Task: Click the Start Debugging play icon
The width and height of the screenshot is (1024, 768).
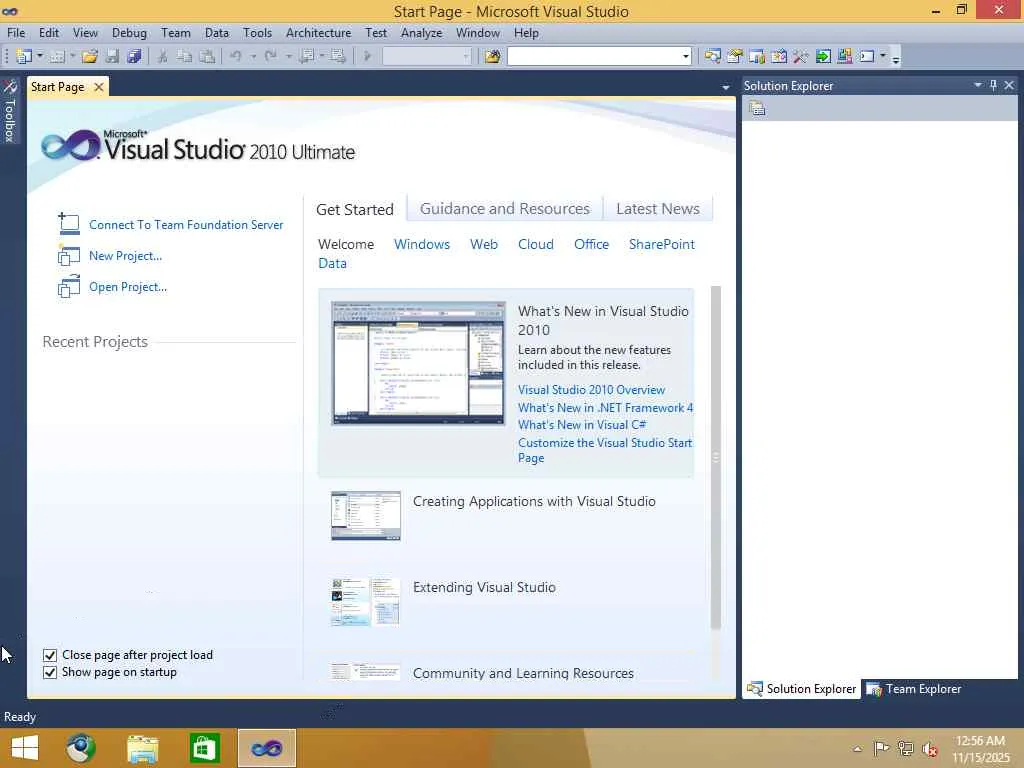Action: coord(367,56)
